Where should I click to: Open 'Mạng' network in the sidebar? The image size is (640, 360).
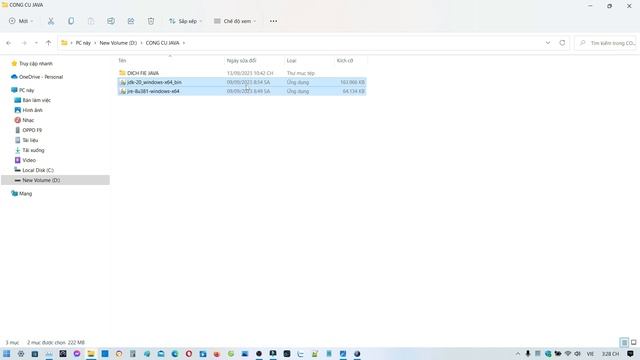point(25,193)
